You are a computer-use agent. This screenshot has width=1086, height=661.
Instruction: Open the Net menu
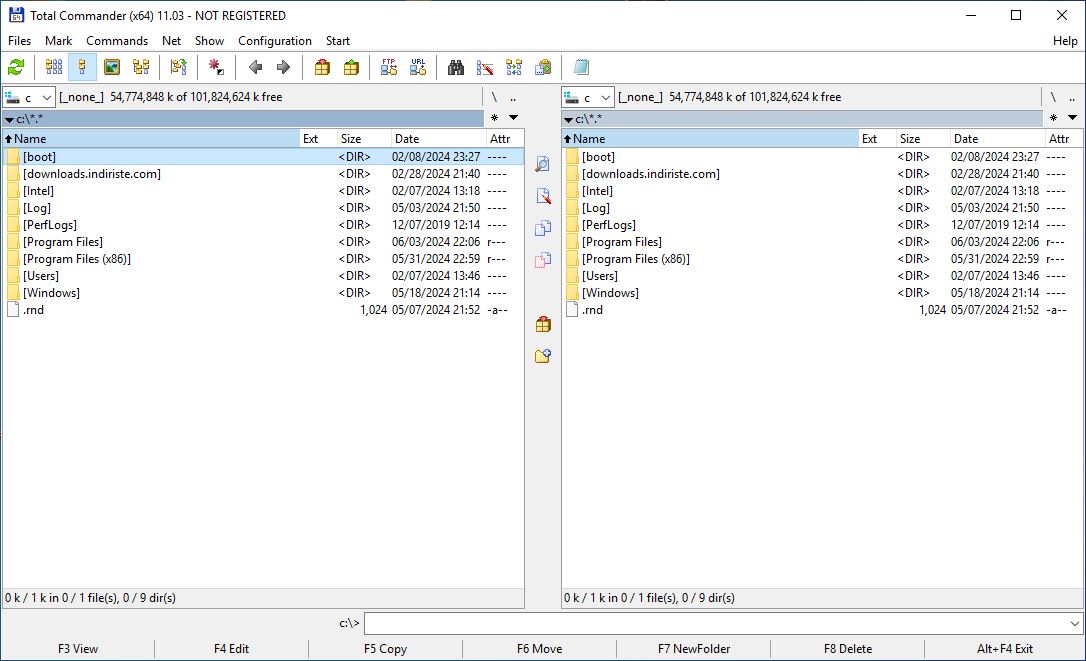171,41
